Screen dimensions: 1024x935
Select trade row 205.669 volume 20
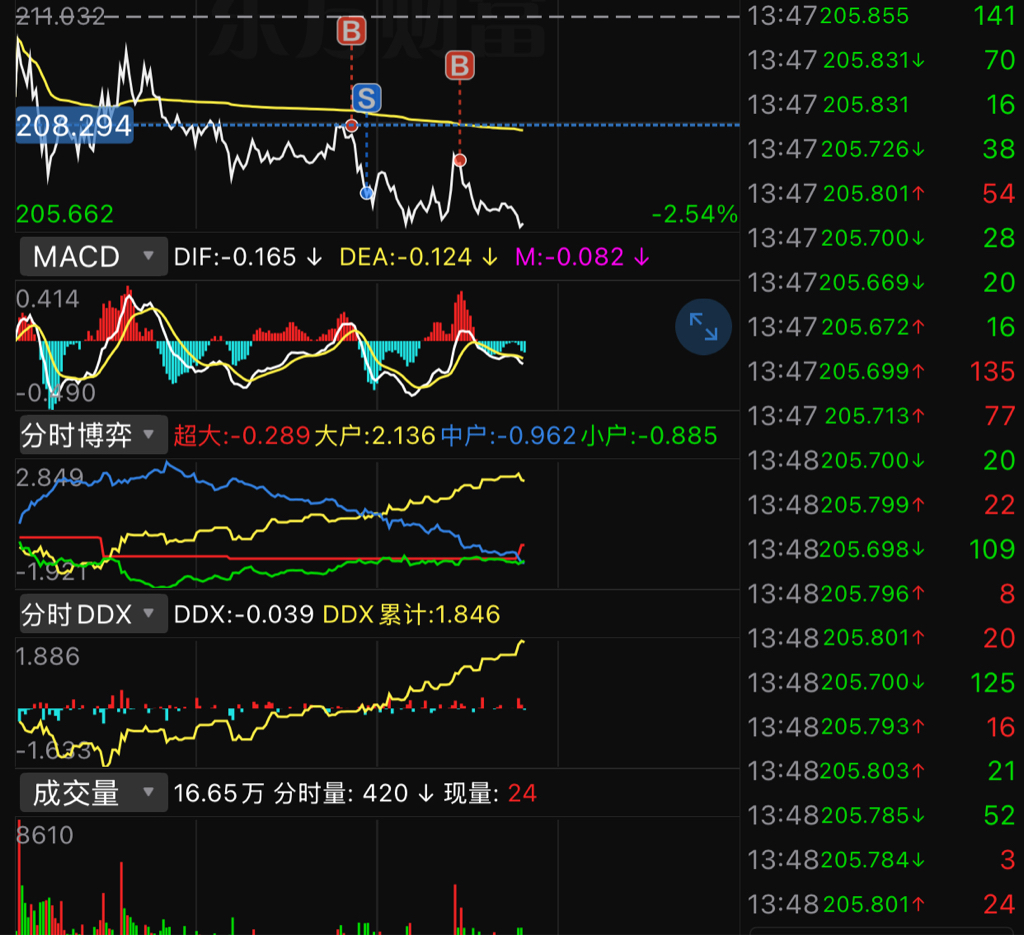click(882, 283)
